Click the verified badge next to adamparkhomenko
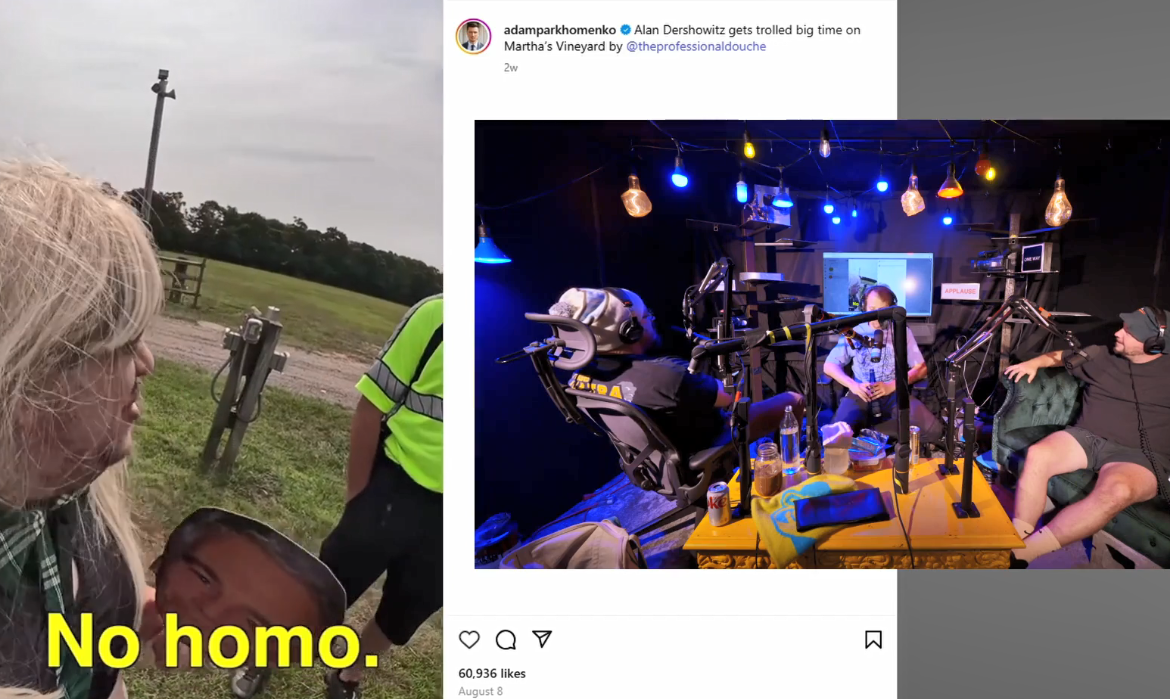 tap(625, 30)
